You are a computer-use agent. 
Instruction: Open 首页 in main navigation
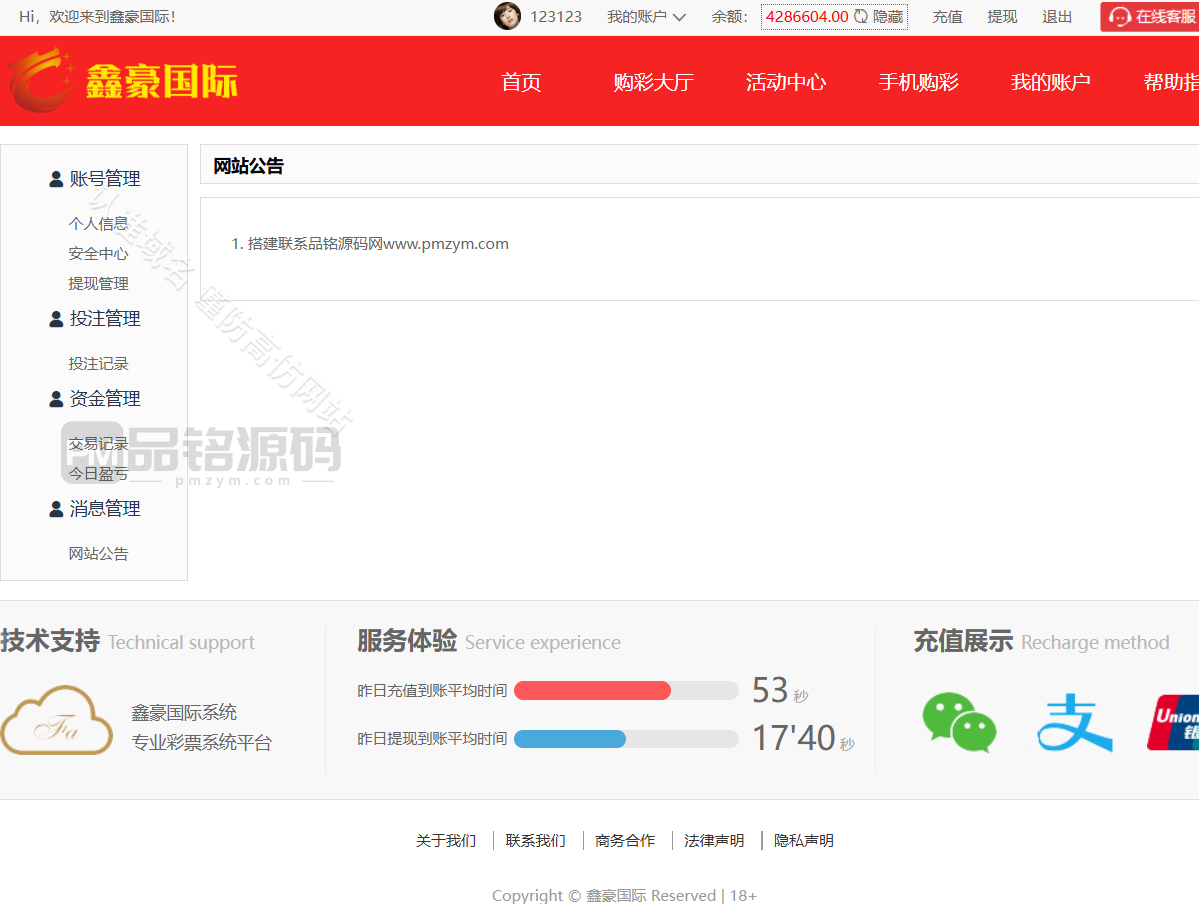pyautogui.click(x=521, y=82)
